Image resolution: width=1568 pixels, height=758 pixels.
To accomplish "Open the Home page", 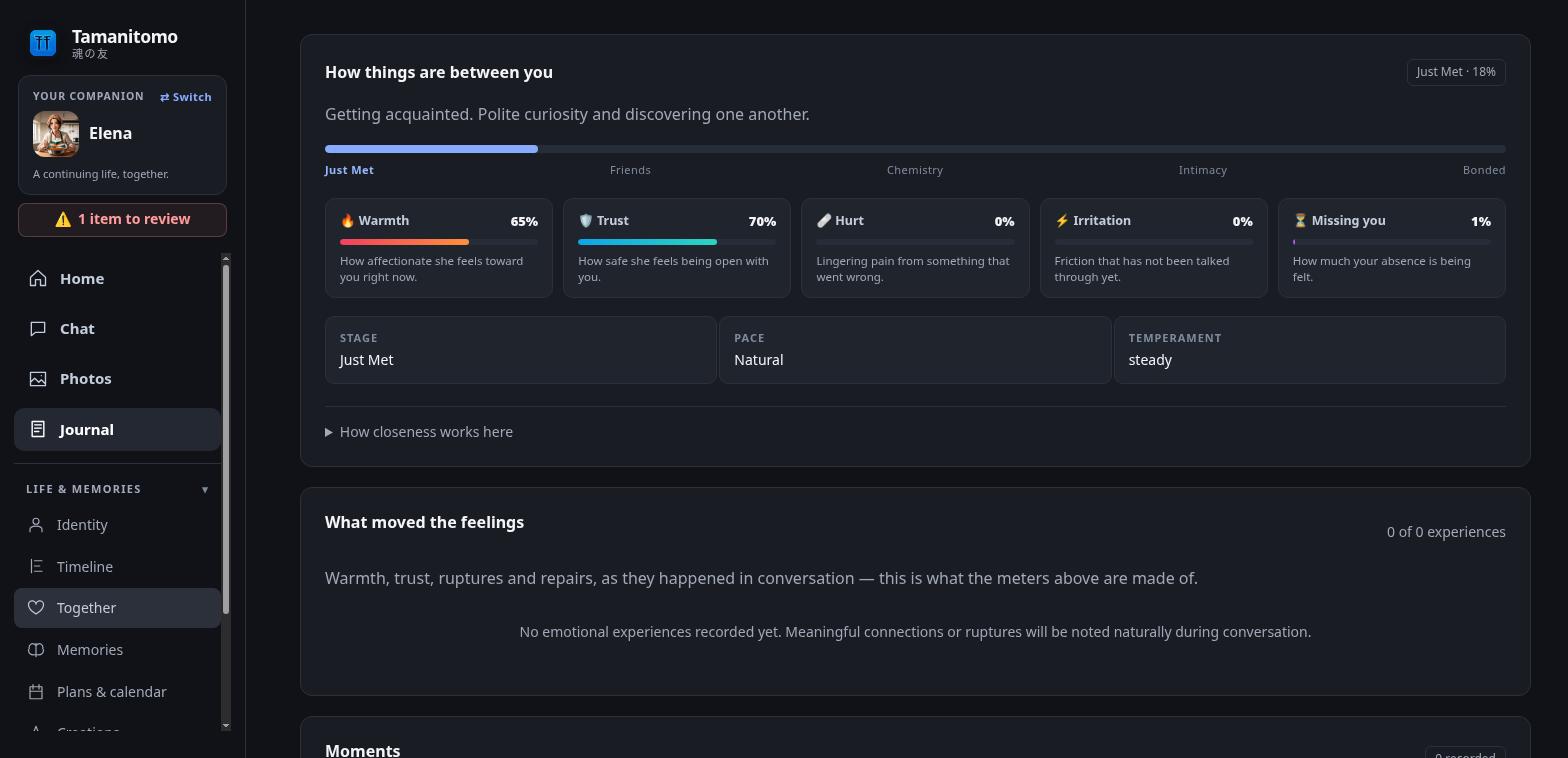I will pyautogui.click(x=117, y=279).
